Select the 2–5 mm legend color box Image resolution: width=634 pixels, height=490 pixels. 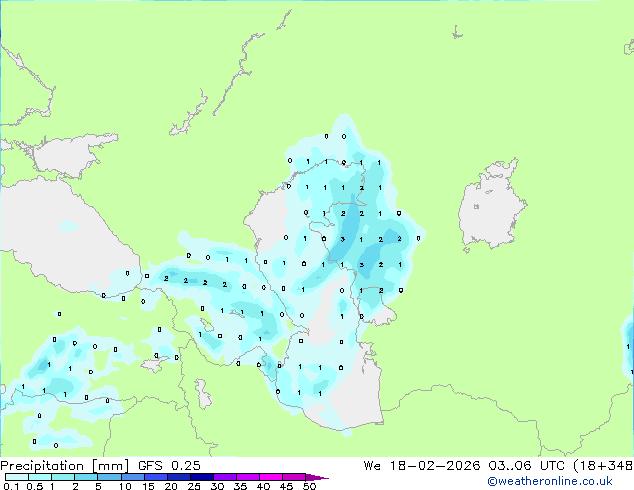coord(86,477)
